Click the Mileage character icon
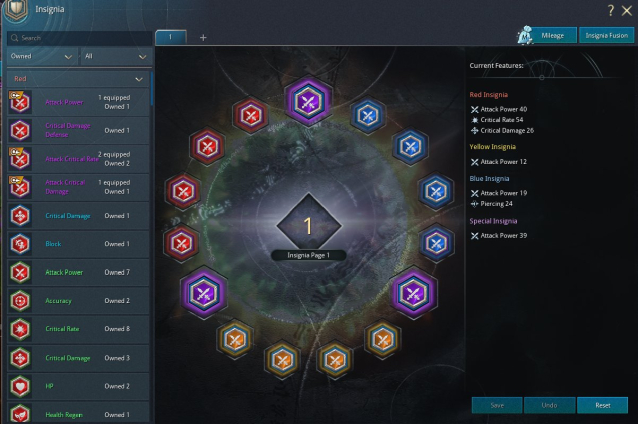Viewport: 638px width, 424px height. coord(525,35)
